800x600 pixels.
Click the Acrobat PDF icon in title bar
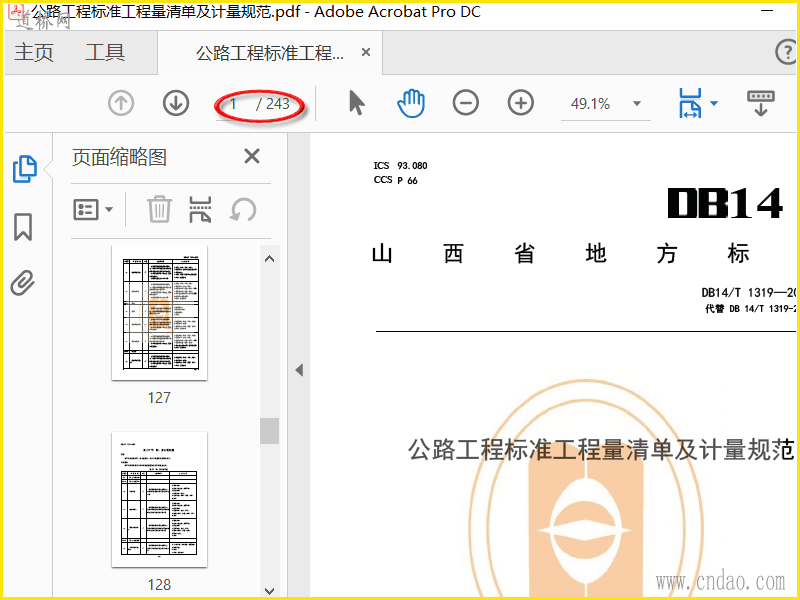tap(17, 10)
